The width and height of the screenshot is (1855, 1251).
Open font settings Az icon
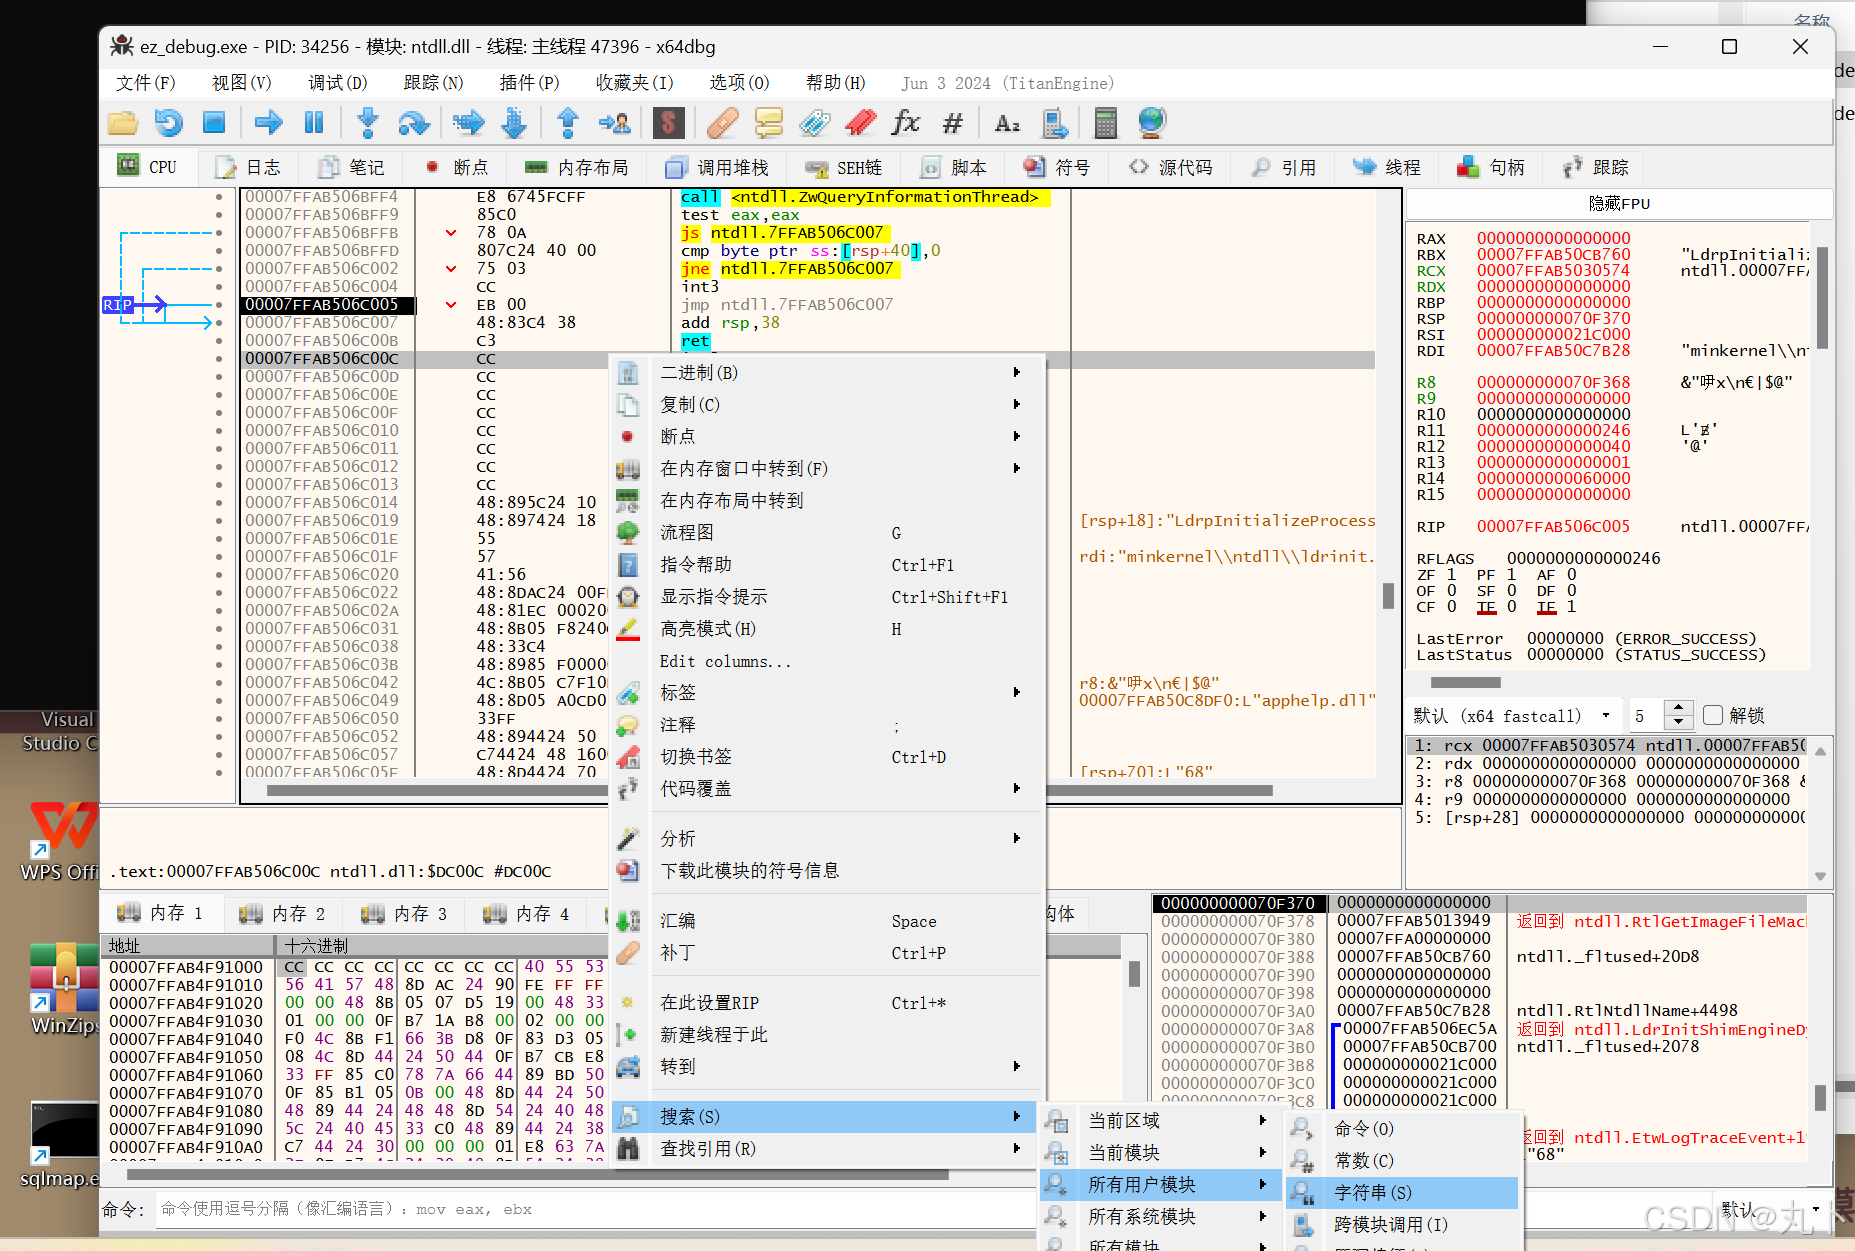1007,123
